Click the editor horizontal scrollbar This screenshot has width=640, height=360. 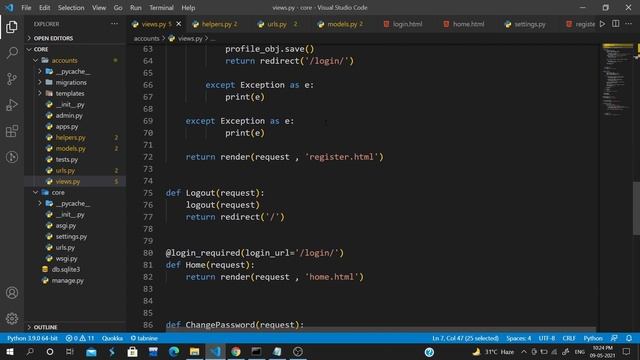click(x=380, y=329)
